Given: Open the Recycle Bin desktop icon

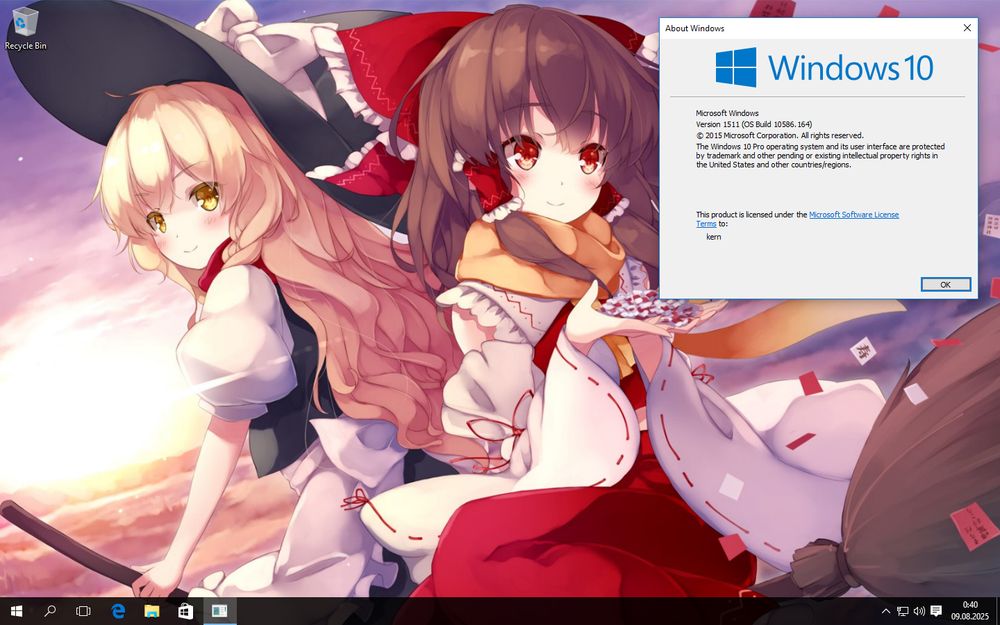Looking at the screenshot, I should click(x=25, y=28).
